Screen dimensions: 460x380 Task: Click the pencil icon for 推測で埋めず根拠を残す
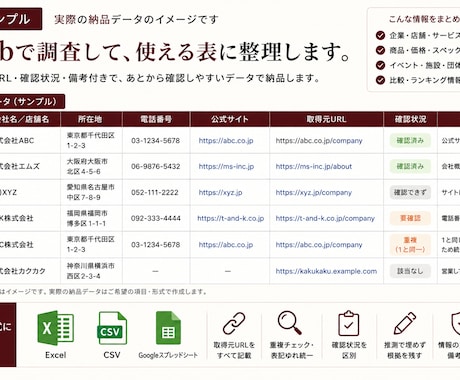[x=405, y=323]
